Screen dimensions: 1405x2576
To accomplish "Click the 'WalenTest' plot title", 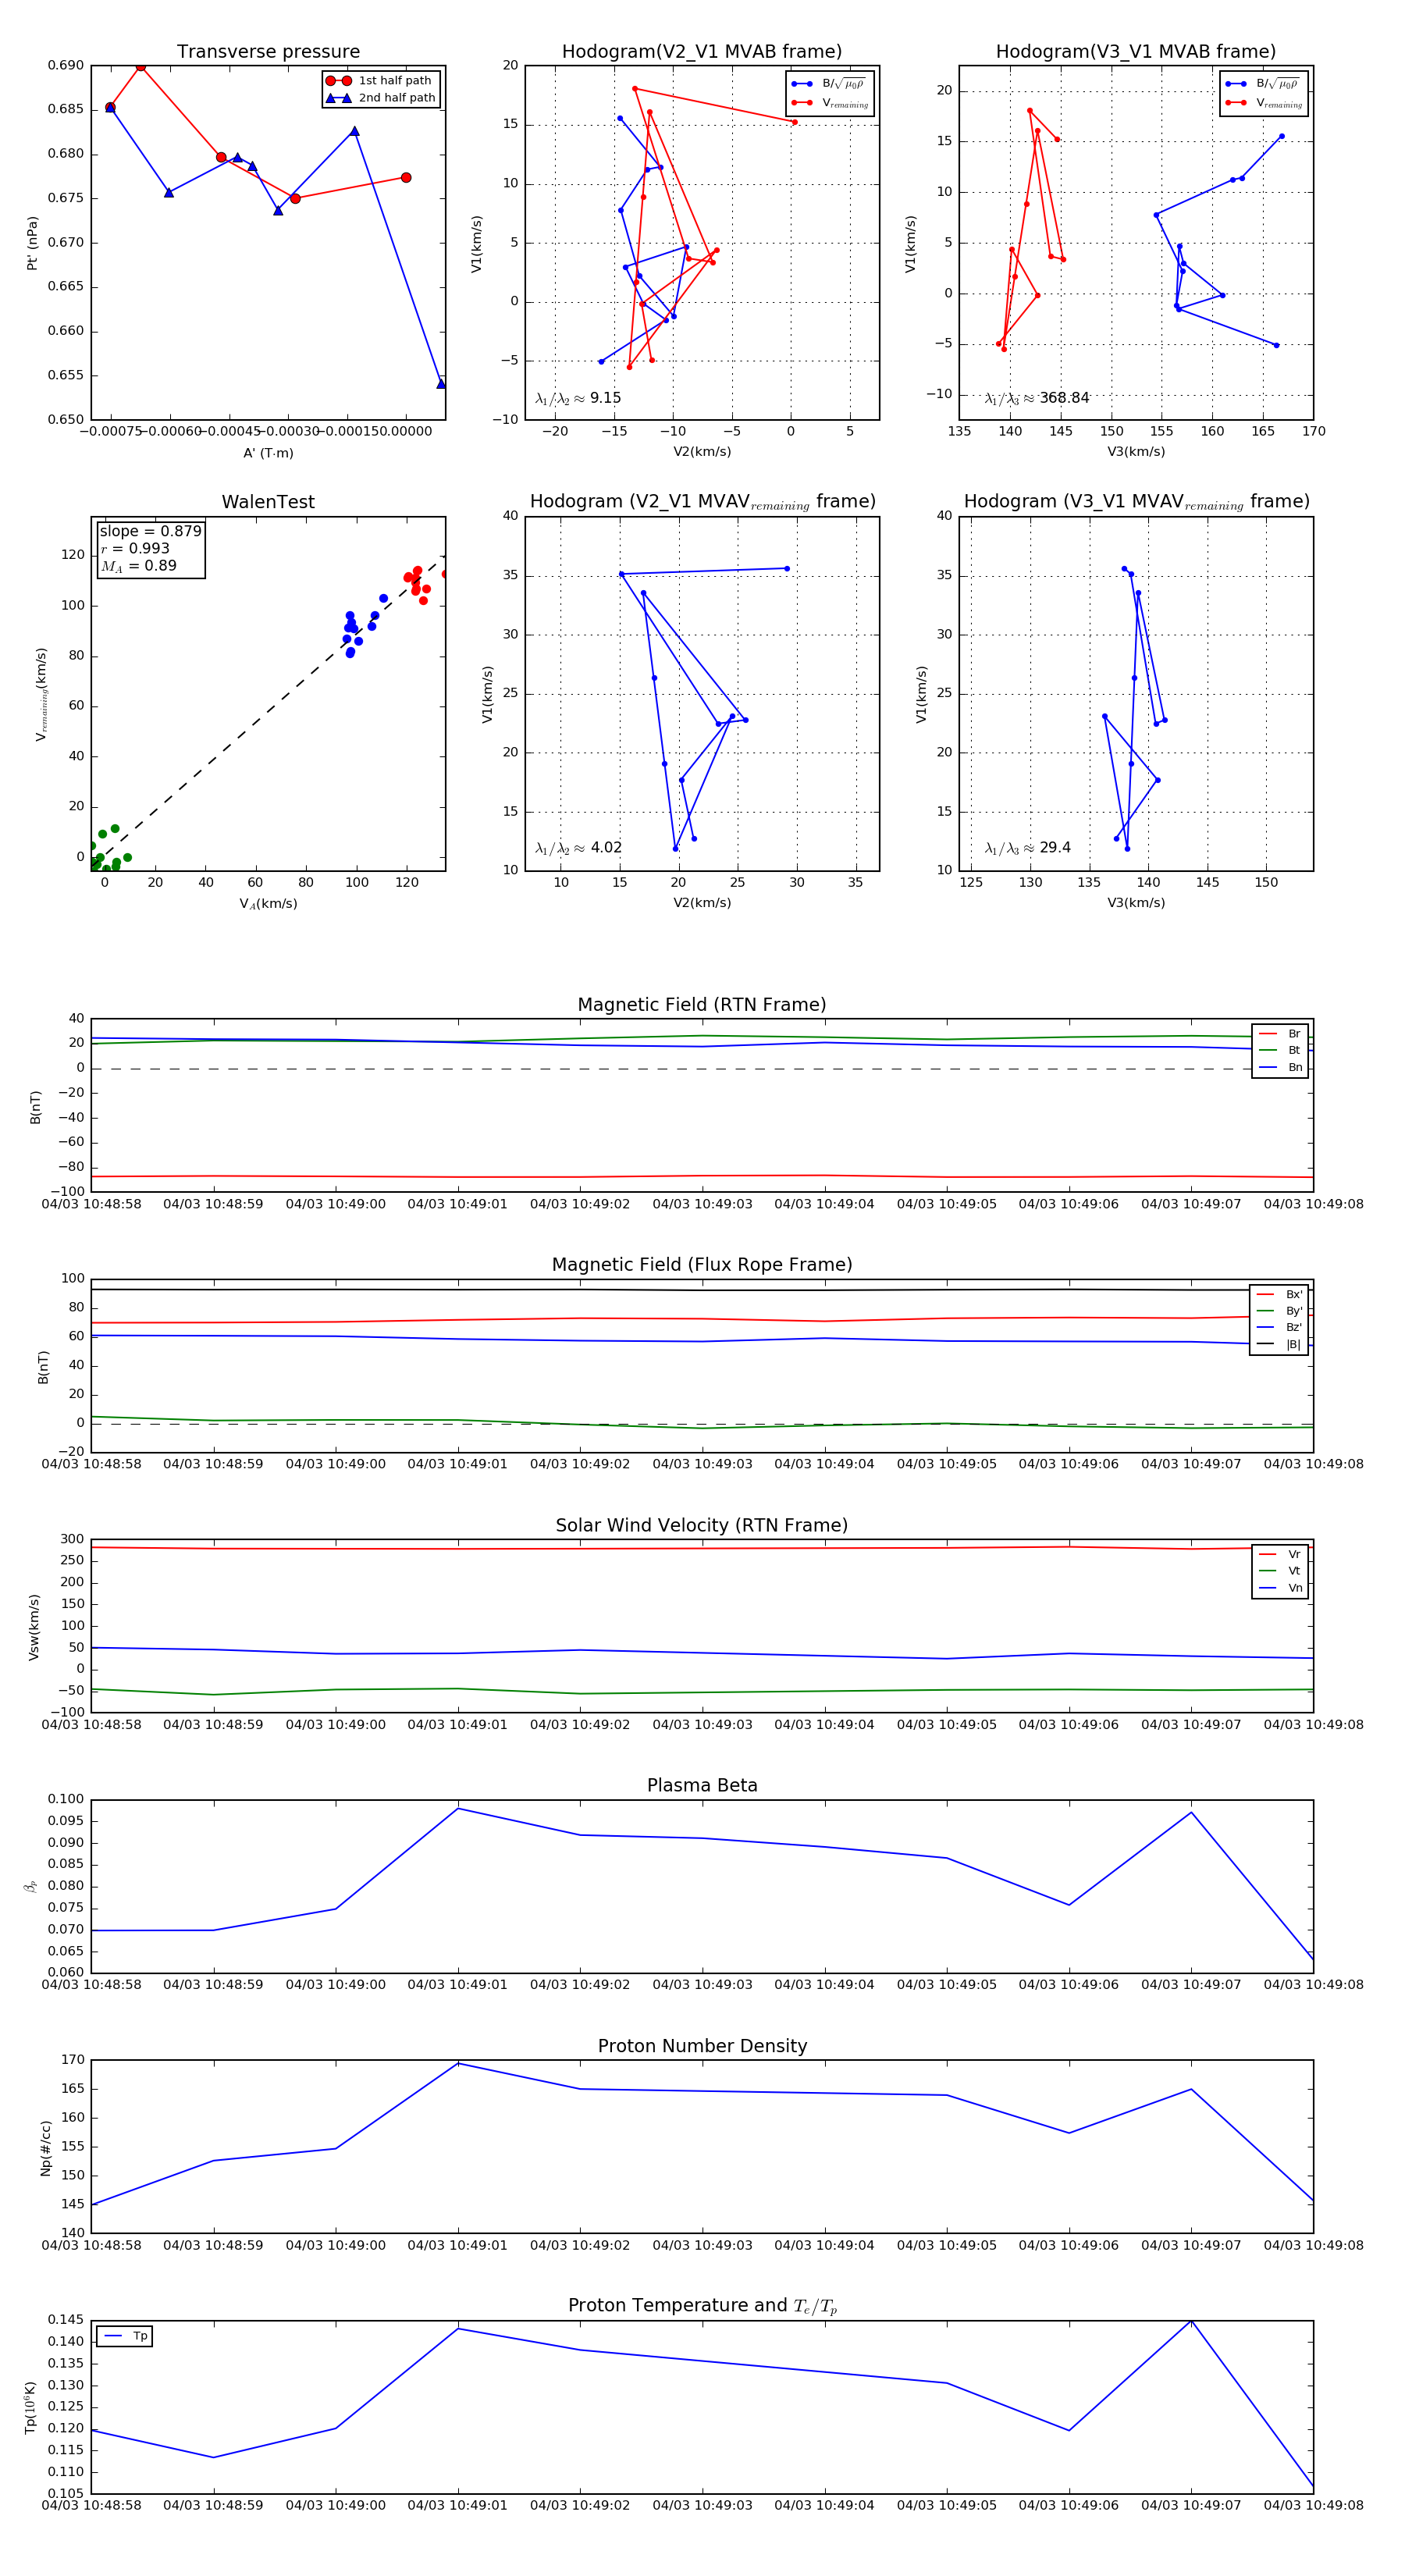I will (x=268, y=502).
